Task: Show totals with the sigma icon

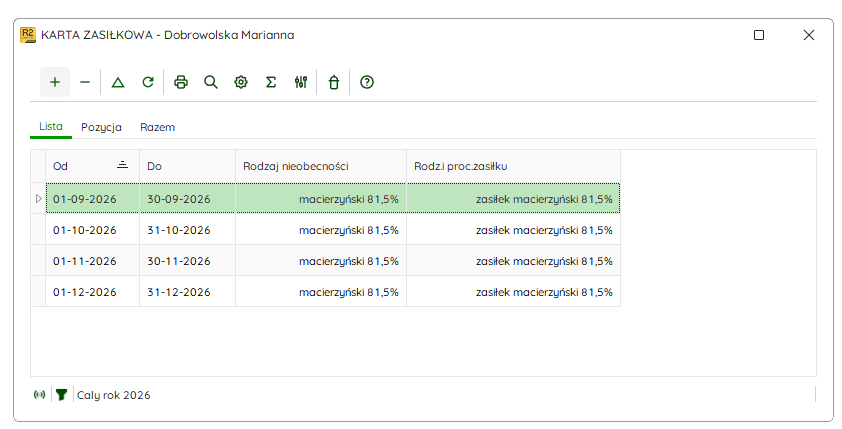Action: coord(271,82)
